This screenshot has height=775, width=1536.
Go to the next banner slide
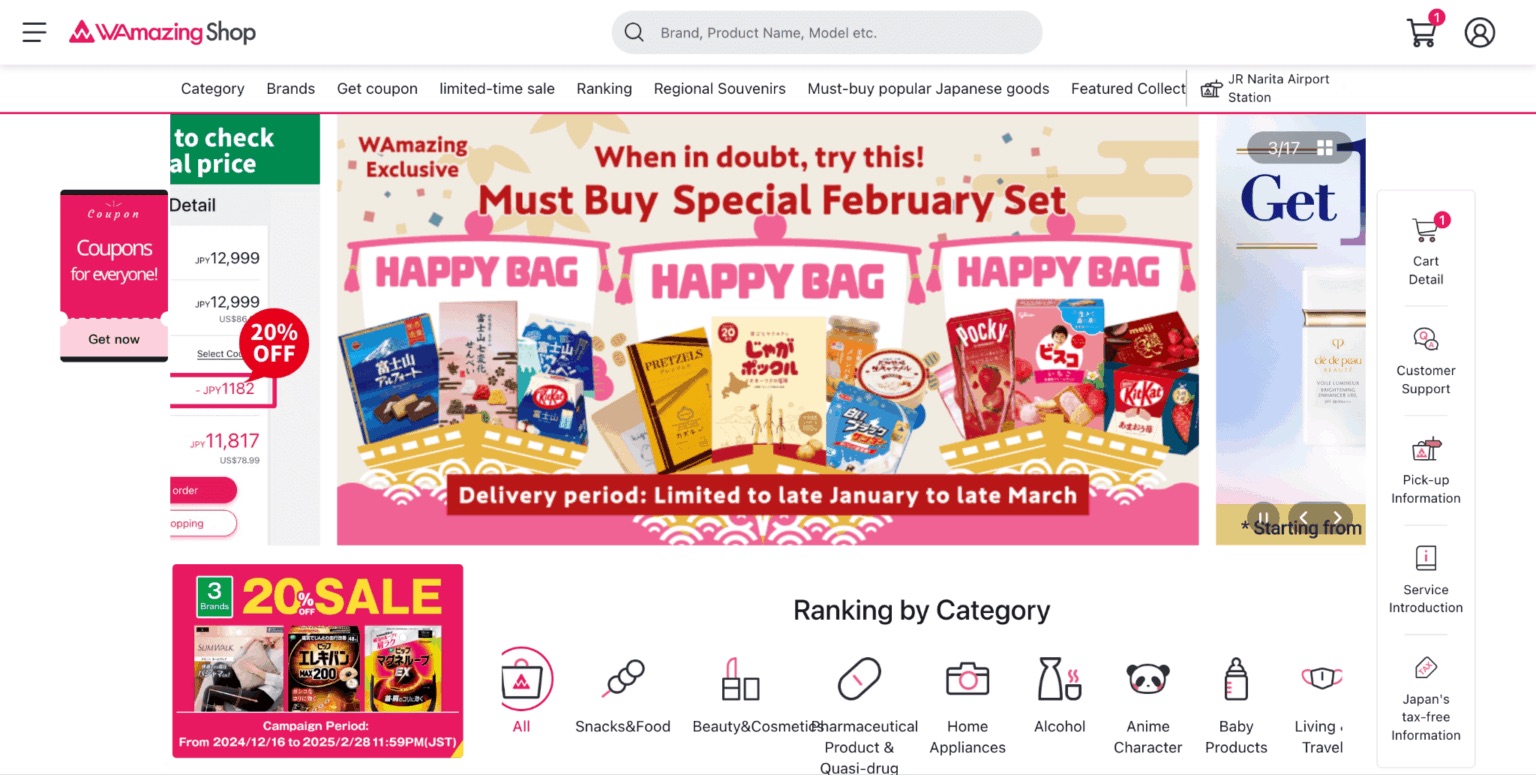coord(1337,518)
